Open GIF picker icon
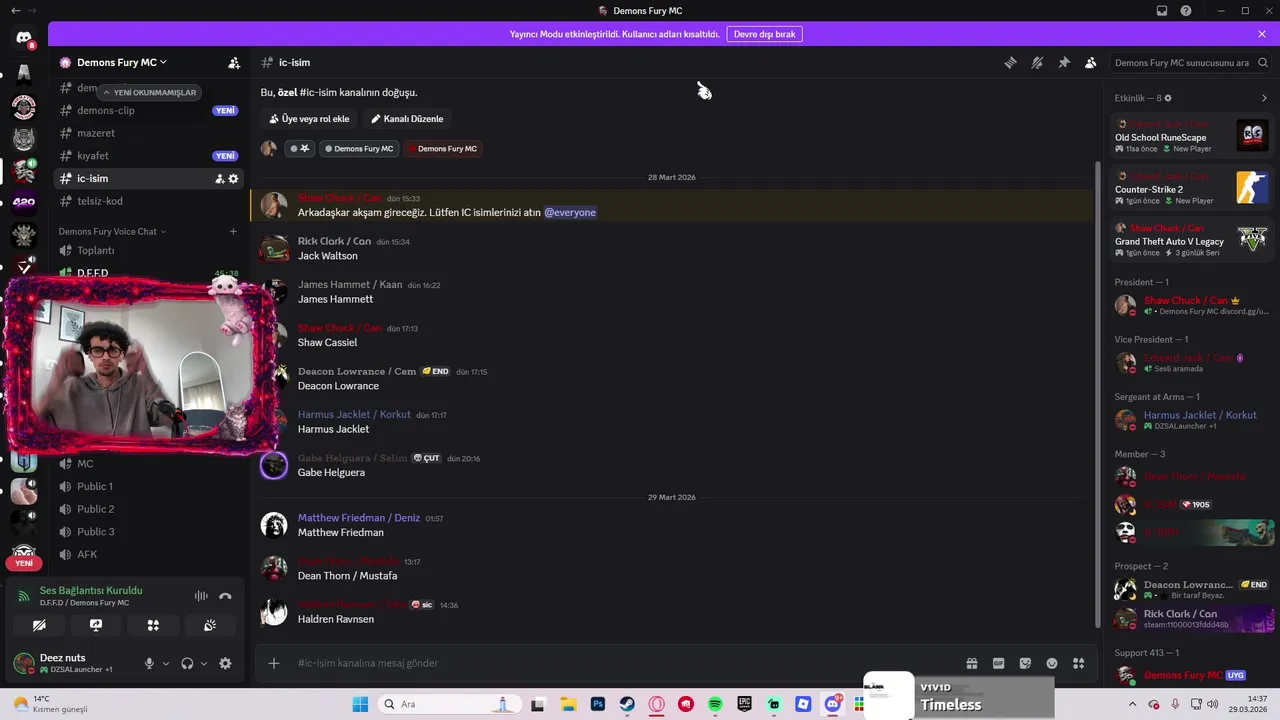The image size is (1280, 720). [998, 663]
